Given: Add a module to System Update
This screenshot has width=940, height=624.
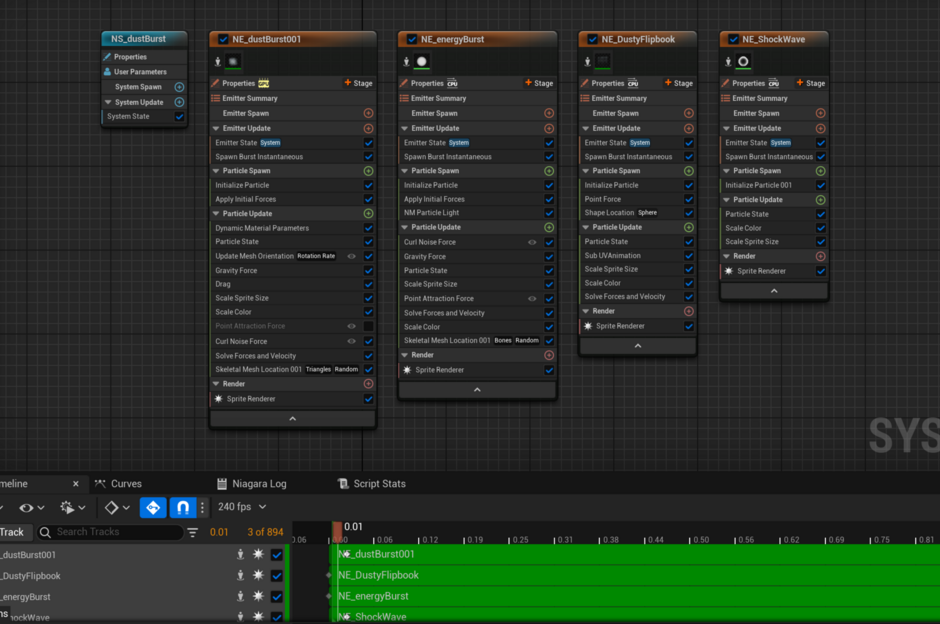Looking at the screenshot, I should [179, 103].
